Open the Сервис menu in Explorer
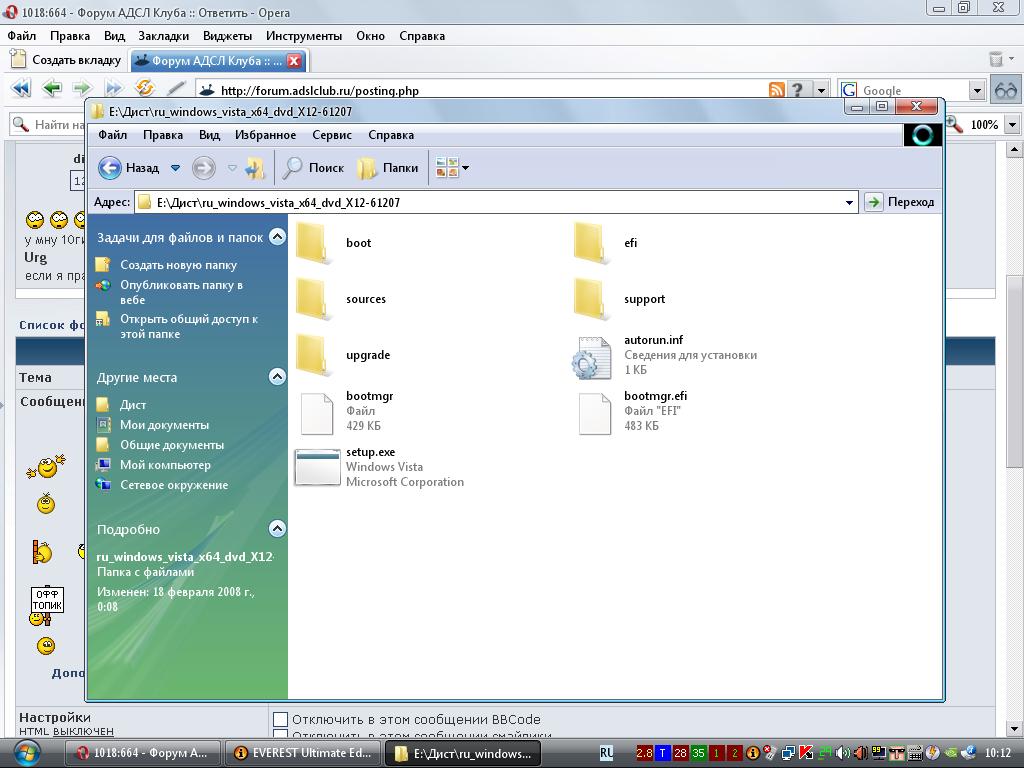 click(331, 135)
